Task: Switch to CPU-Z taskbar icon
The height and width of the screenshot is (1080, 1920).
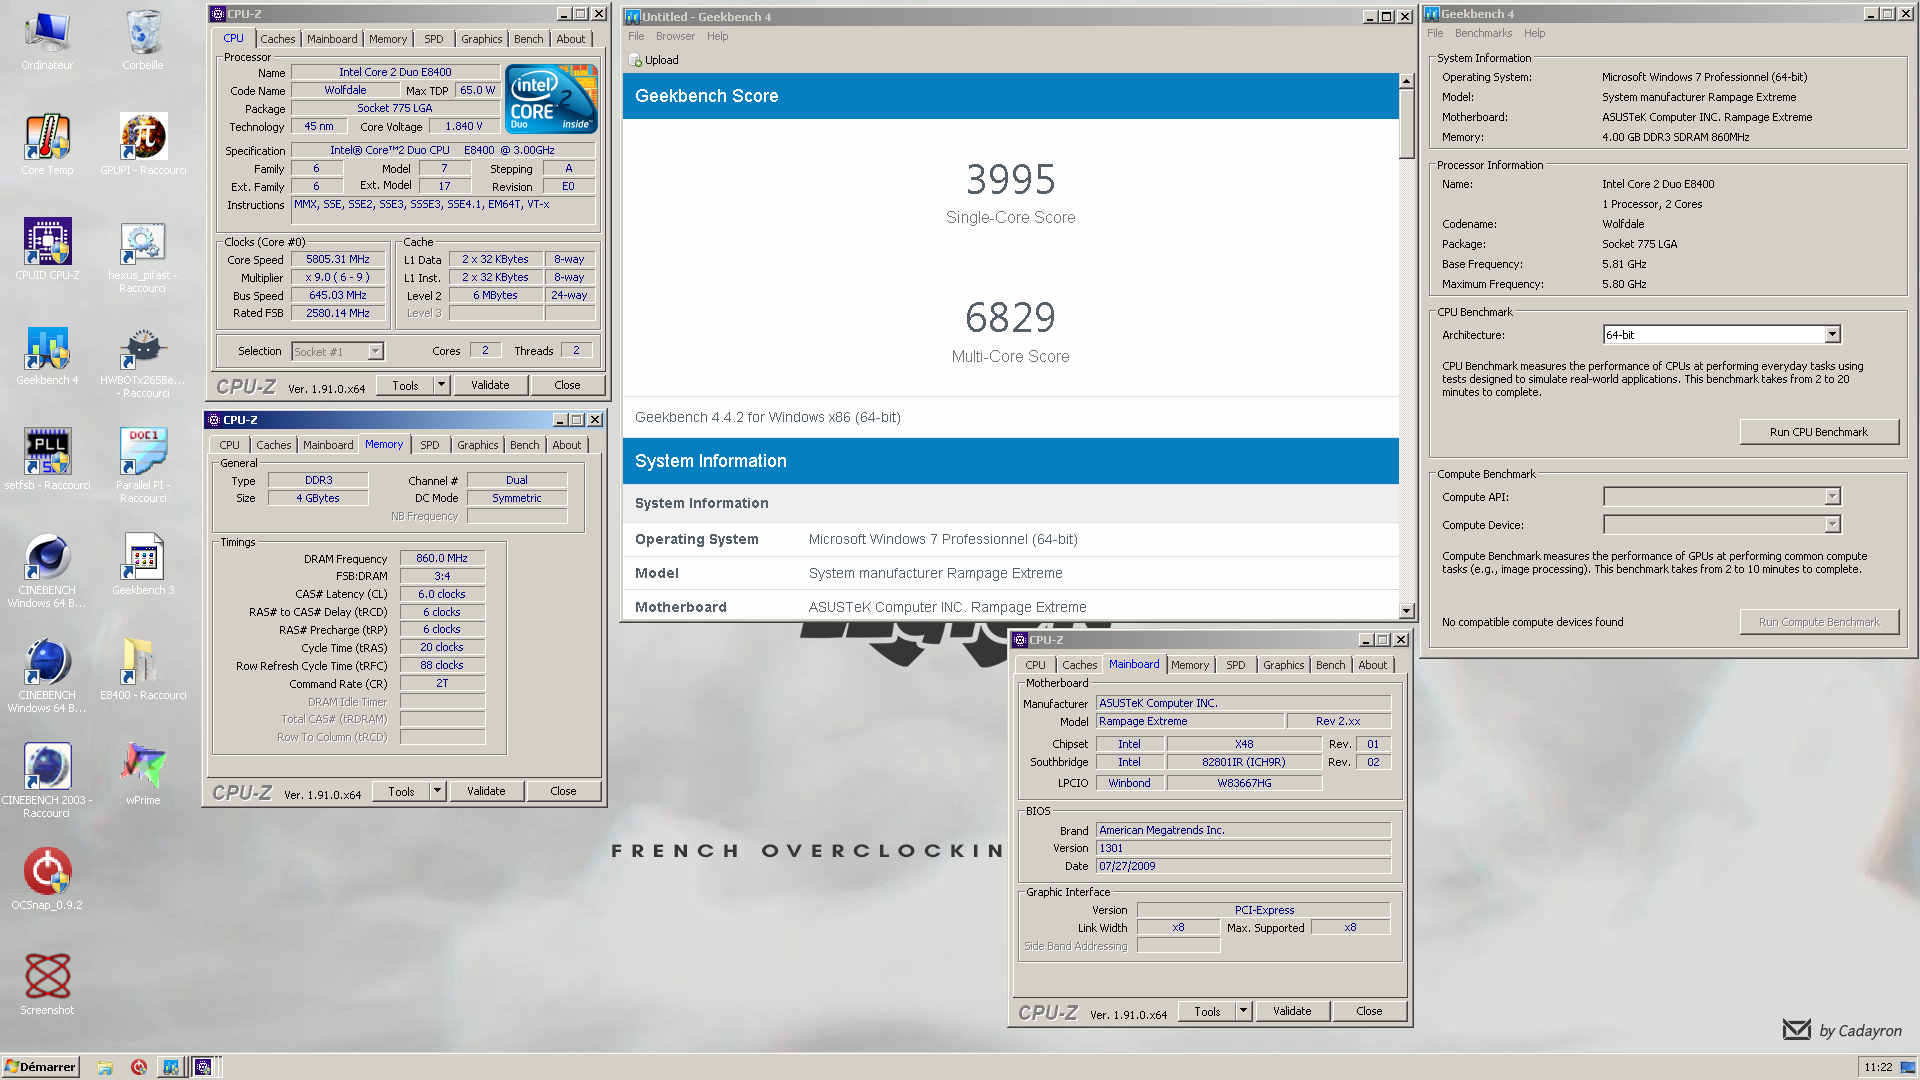Action: click(x=203, y=1067)
